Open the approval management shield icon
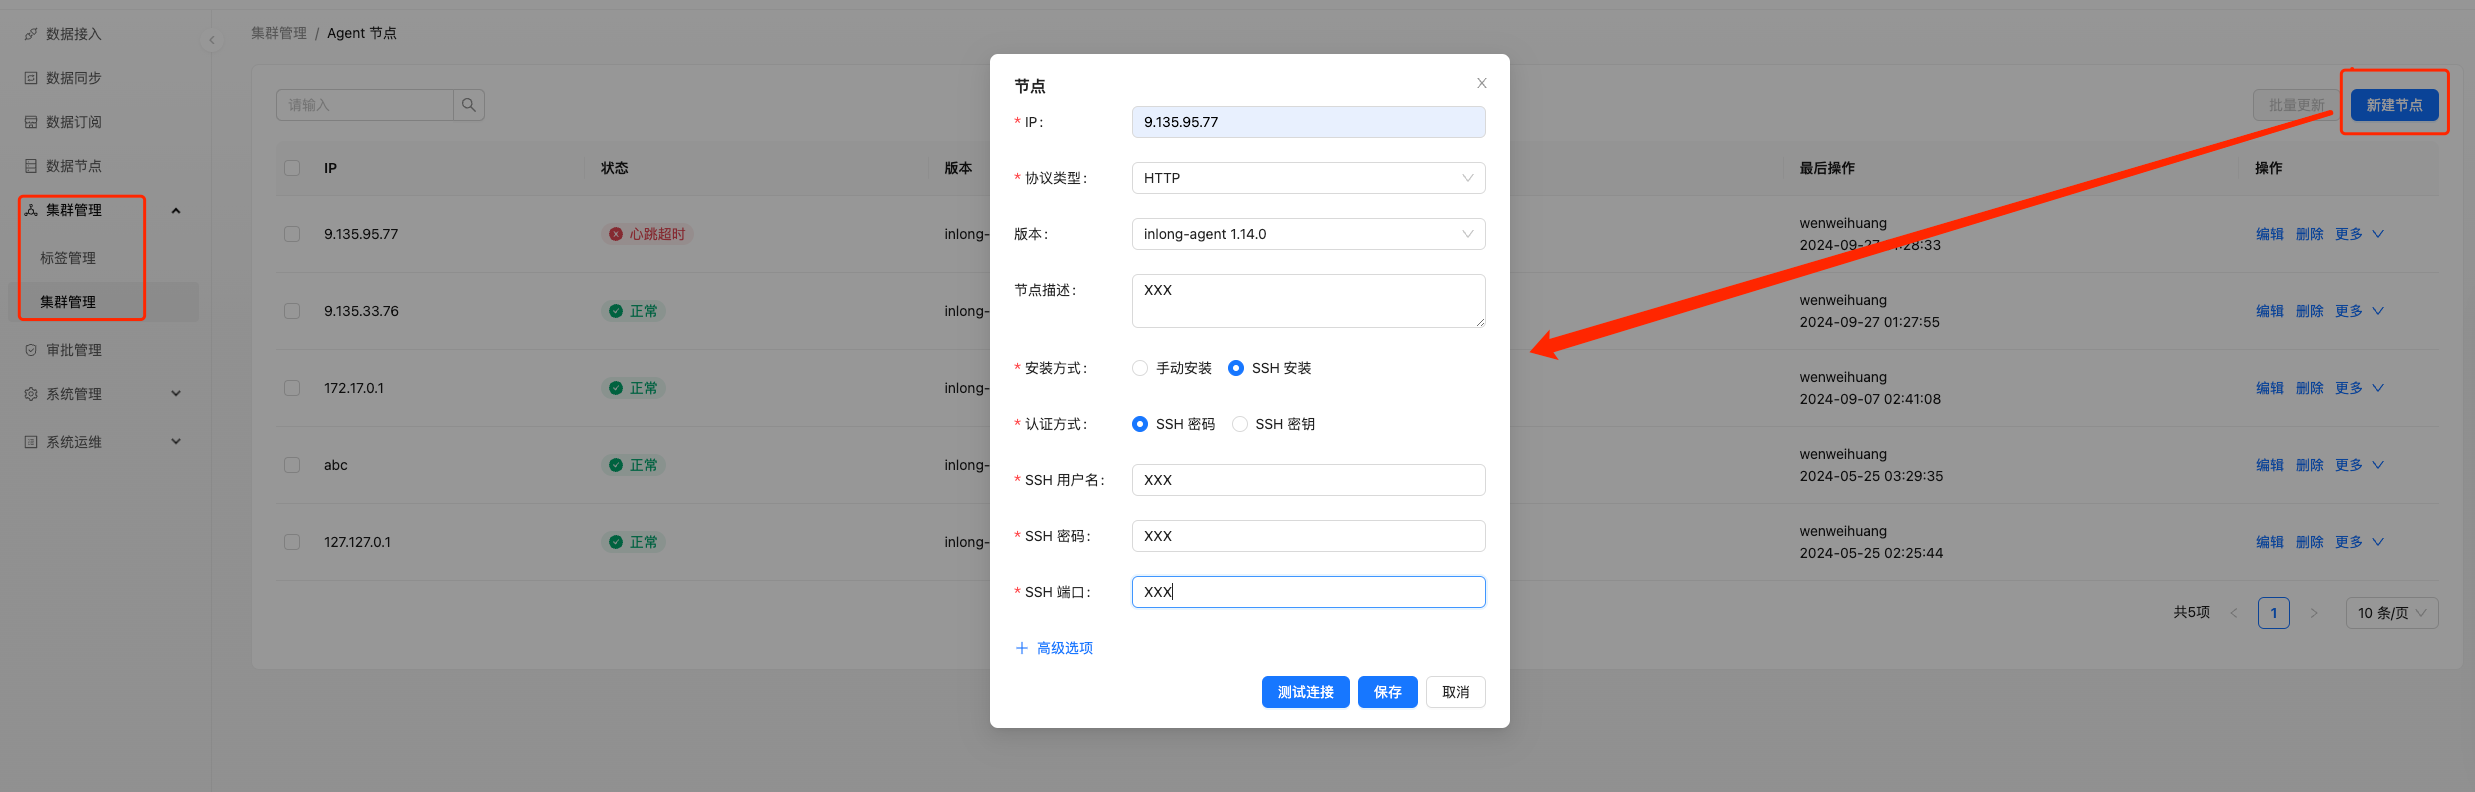2475x792 pixels. coord(31,350)
